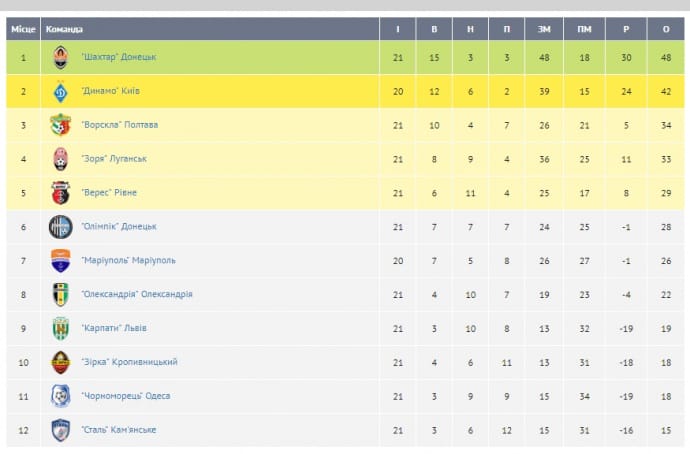Click the Shakhtar Donetsk club logo
The height and width of the screenshot is (454, 690).
pyautogui.click(x=61, y=57)
